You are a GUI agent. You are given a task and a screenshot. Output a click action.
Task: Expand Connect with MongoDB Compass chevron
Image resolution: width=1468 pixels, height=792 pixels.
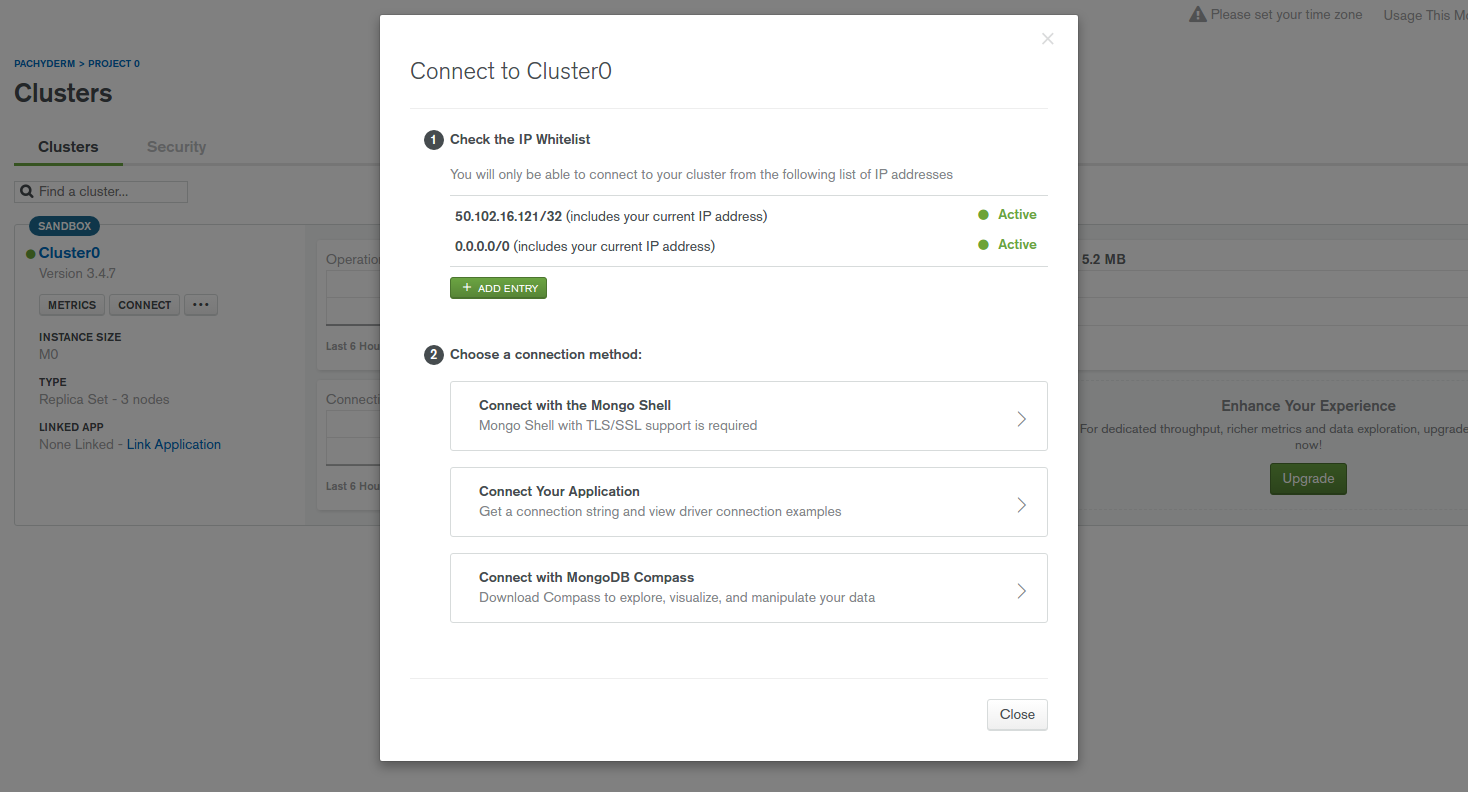1021,591
